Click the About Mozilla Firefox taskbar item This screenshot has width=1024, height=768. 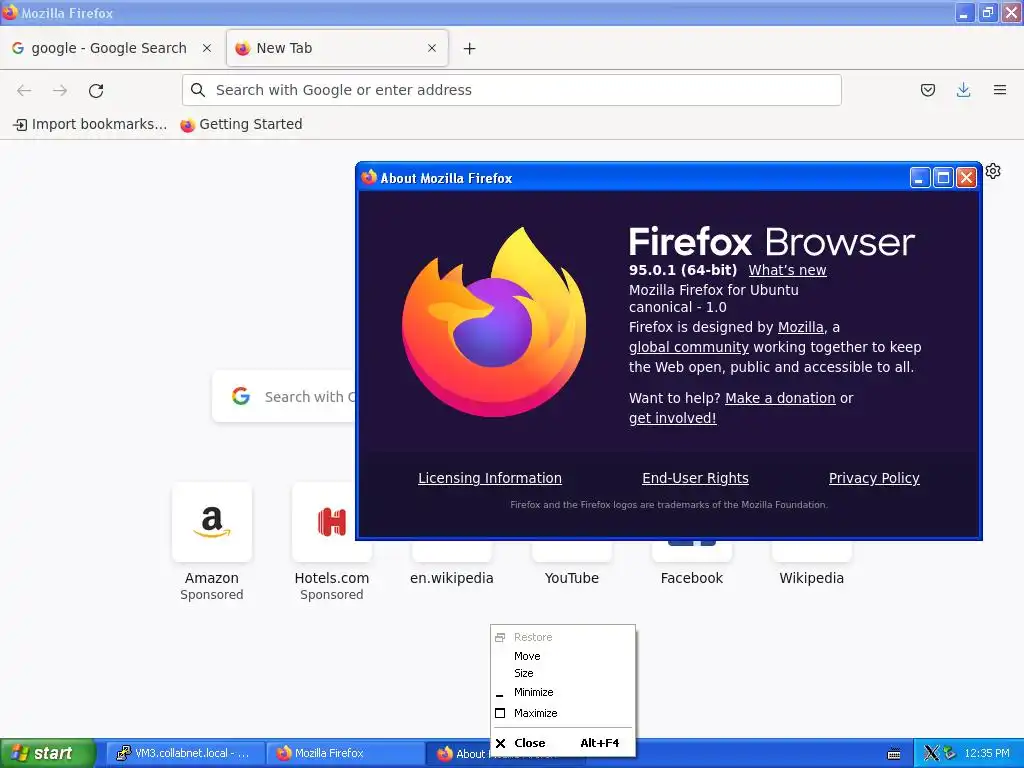460,754
